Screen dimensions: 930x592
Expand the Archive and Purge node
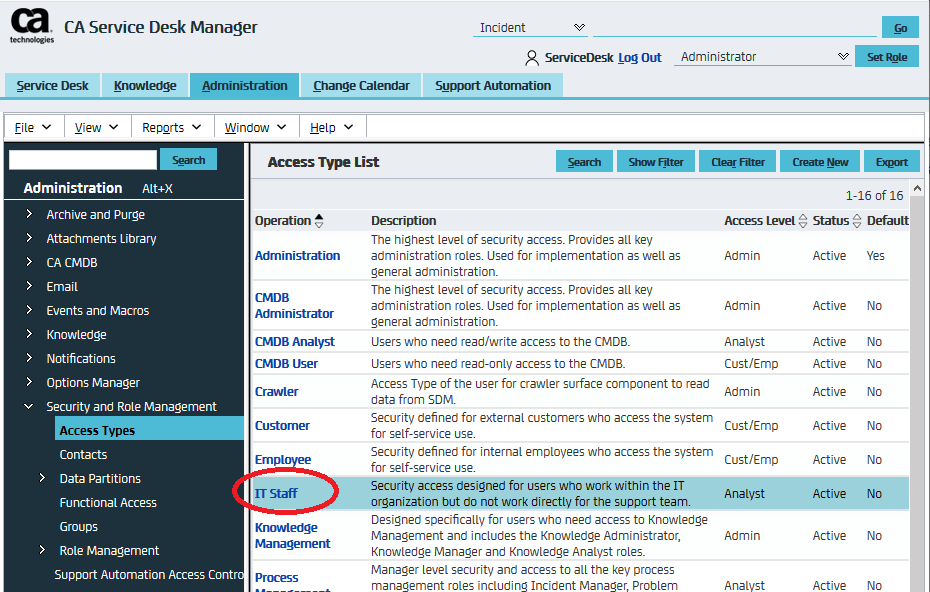pos(28,215)
